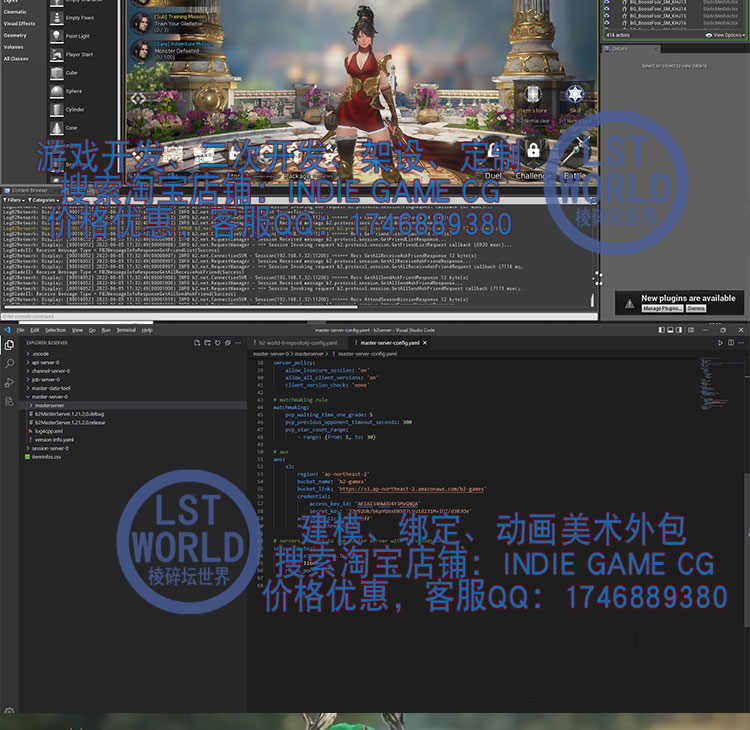Open the Geometry category
Image resolution: width=750 pixels, height=730 pixels.
pyautogui.click(x=15, y=35)
